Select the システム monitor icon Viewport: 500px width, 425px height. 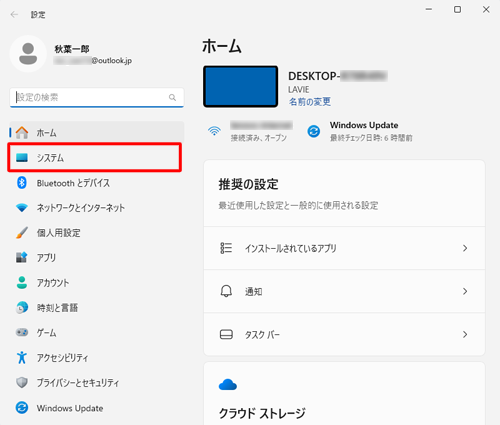[x=22, y=157]
